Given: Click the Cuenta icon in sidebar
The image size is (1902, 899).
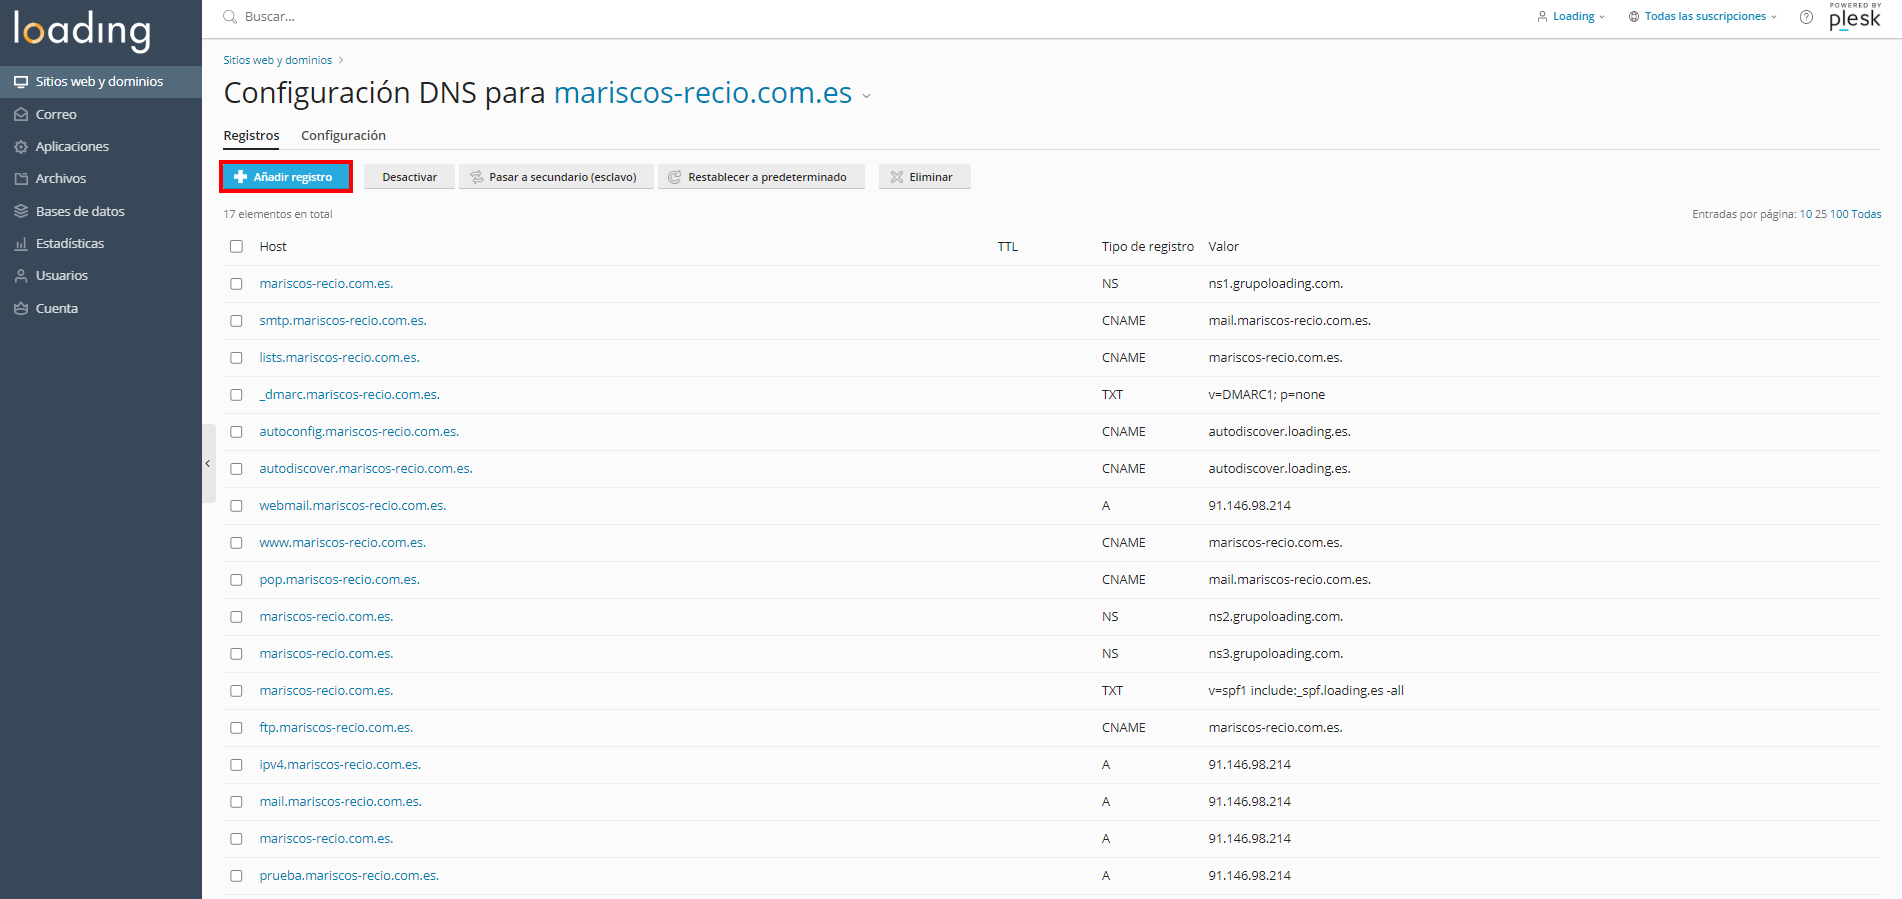Looking at the screenshot, I should (x=21, y=308).
